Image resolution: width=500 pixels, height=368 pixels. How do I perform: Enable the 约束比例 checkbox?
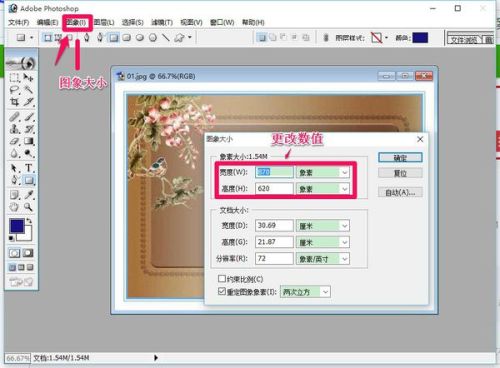point(222,278)
